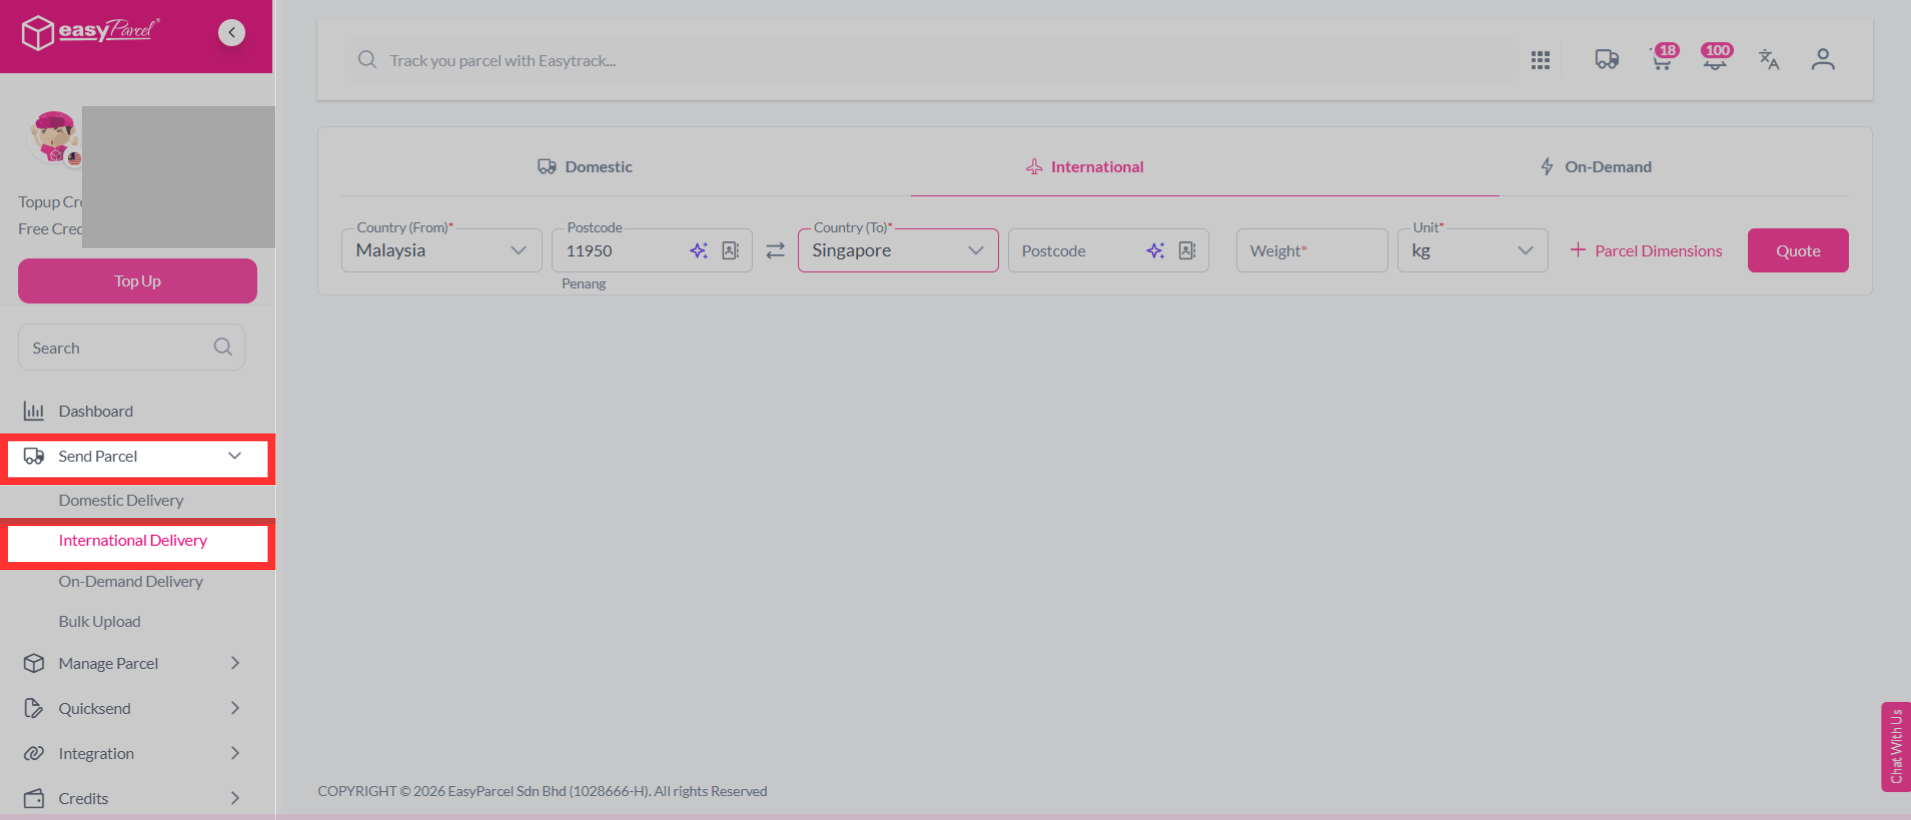This screenshot has width=1911, height=820.
Task: Collapse the sidebar with the arrow button
Action: coord(231,33)
